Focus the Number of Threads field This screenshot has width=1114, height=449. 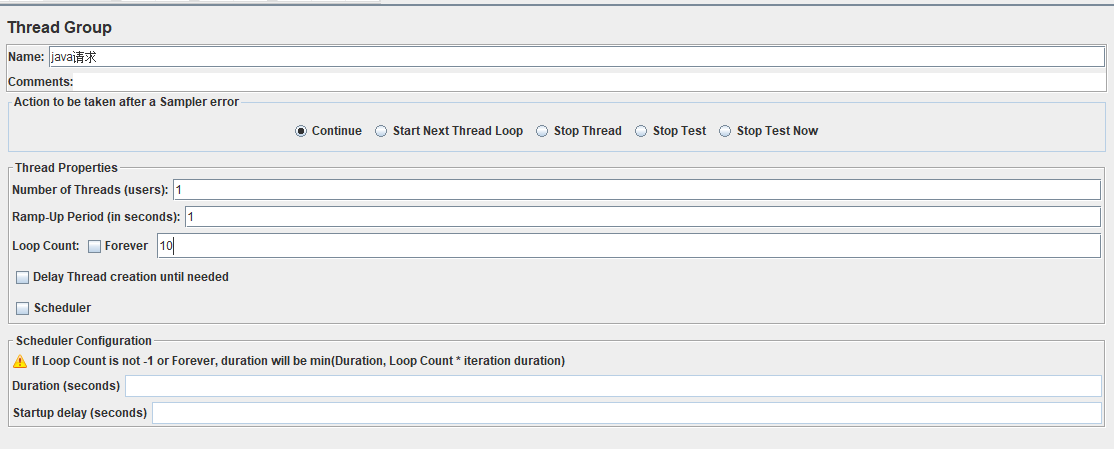(x=636, y=190)
